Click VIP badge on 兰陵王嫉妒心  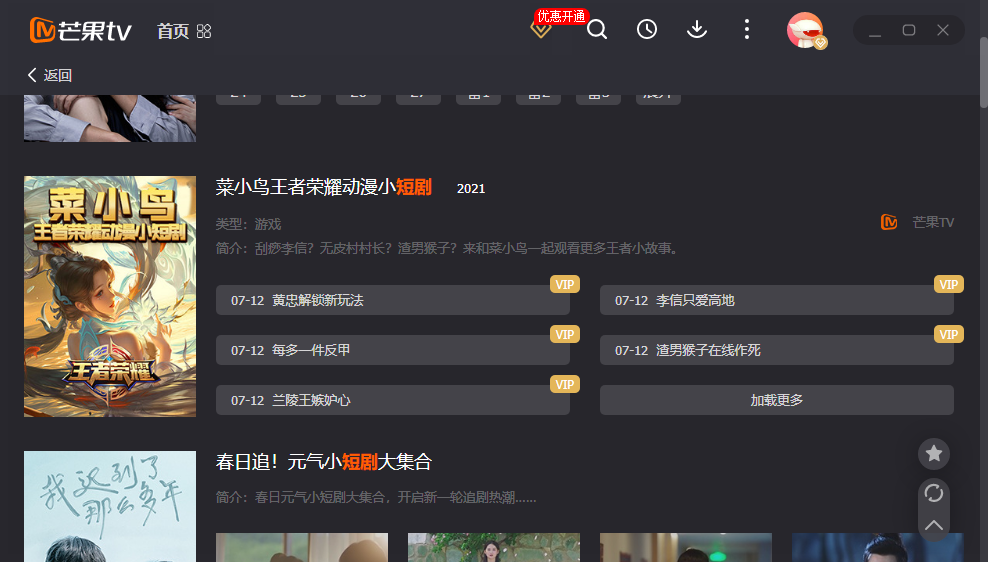click(x=565, y=384)
